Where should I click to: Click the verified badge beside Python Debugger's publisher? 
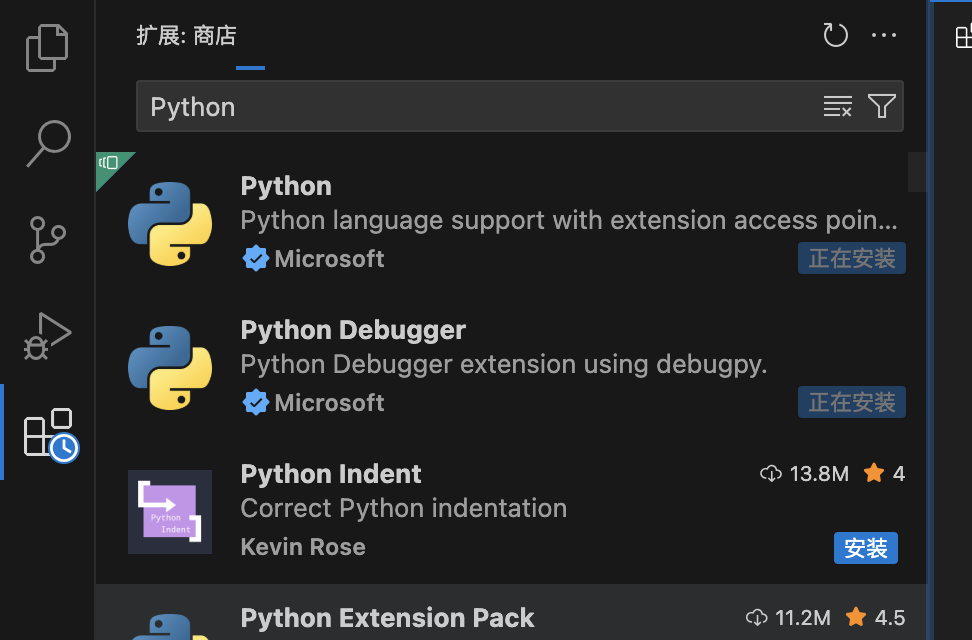click(x=255, y=402)
